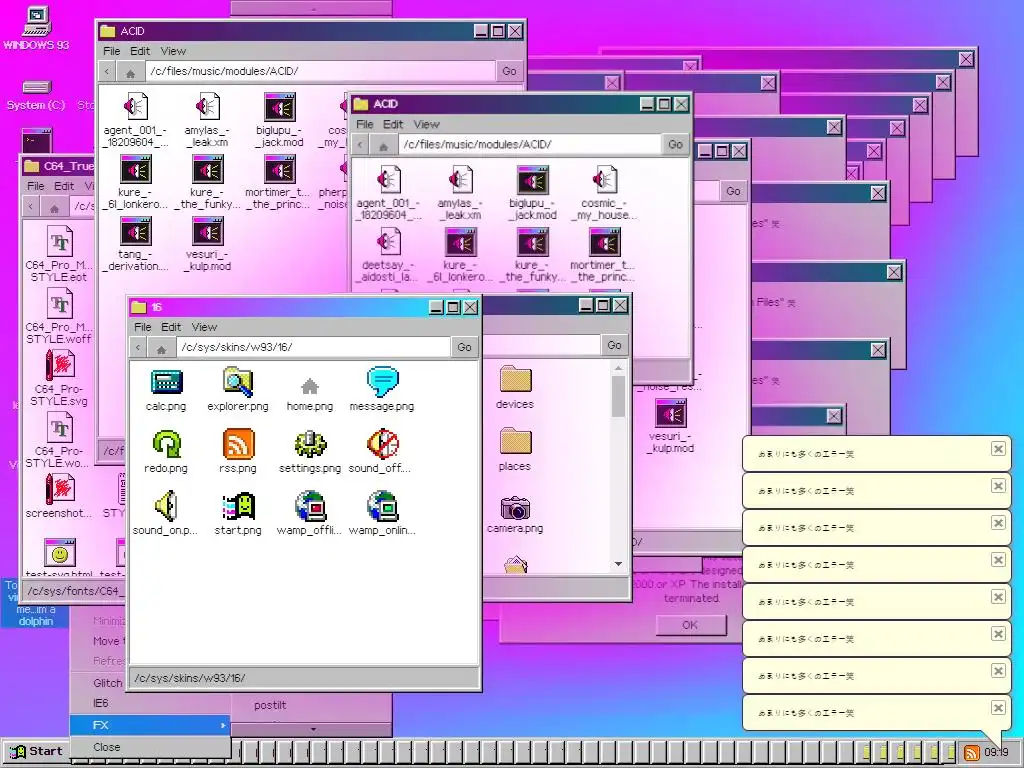The image size is (1024, 768).
Task: Select amylas_-_leak.xm in front ACID window
Action: pos(461,192)
